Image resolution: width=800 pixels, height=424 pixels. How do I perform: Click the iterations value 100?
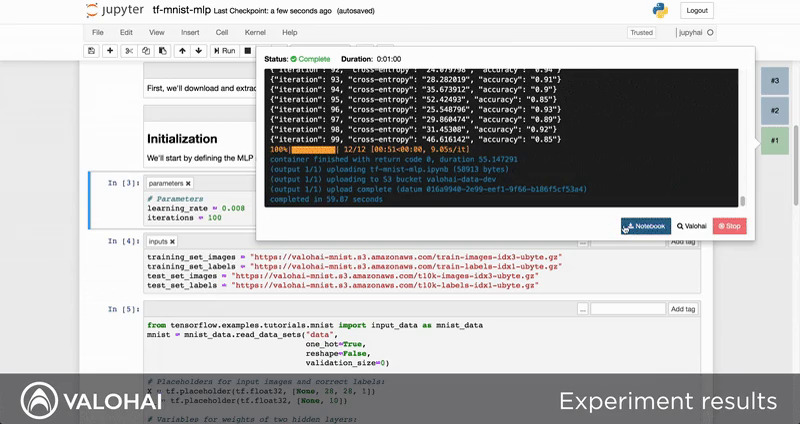(x=214, y=217)
